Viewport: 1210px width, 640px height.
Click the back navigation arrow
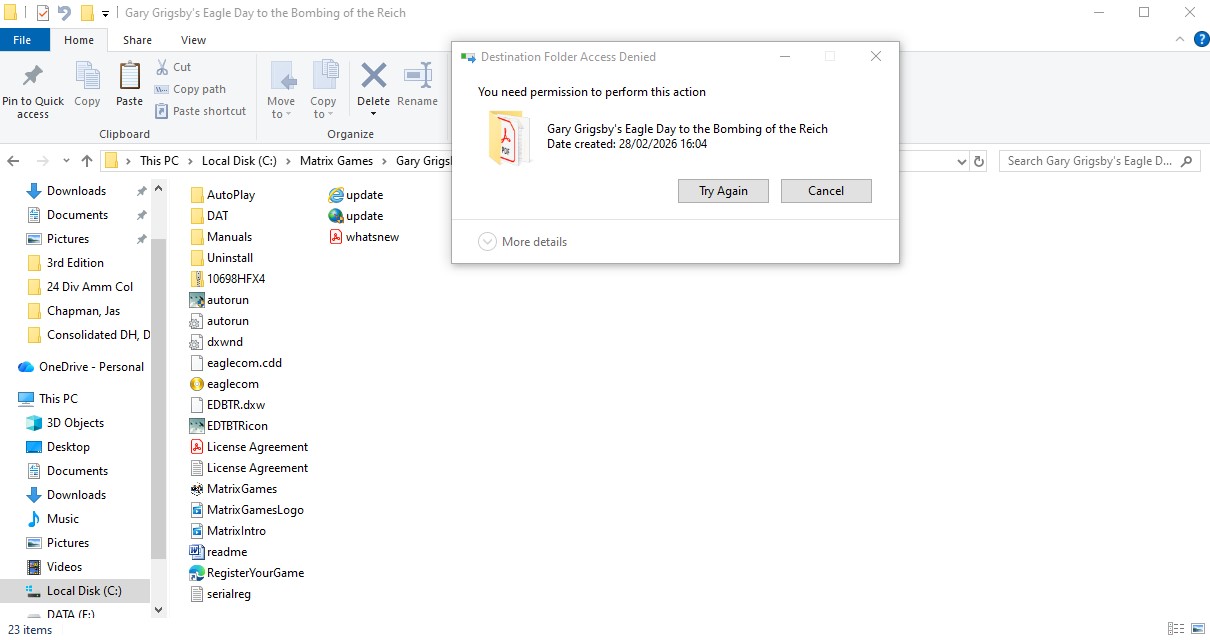(x=13, y=160)
